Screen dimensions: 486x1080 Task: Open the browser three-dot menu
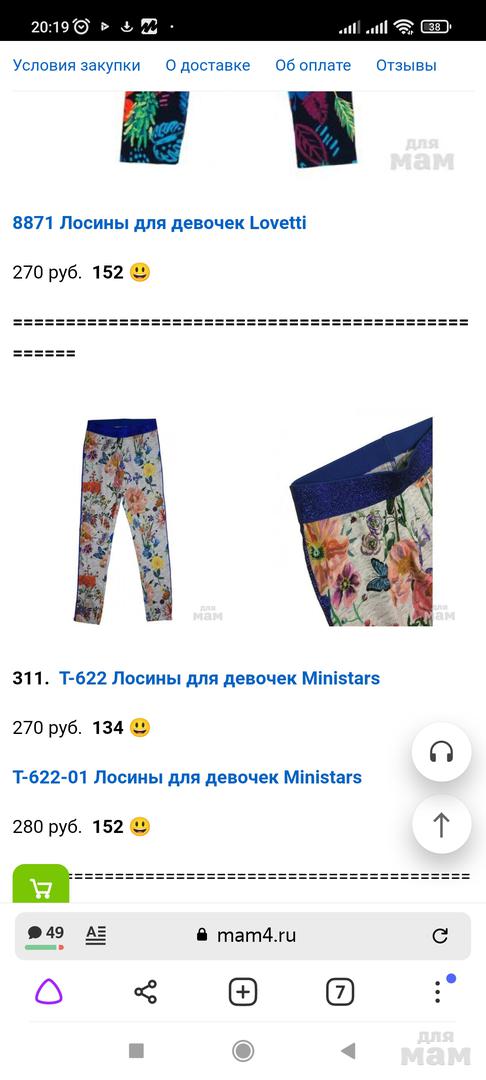tap(438, 990)
